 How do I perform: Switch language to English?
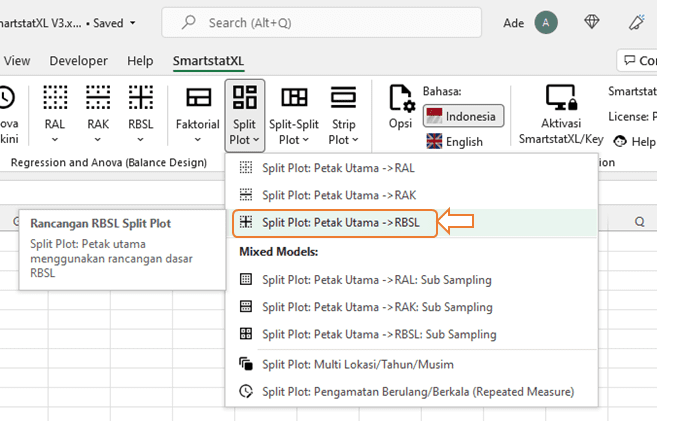pos(454,141)
